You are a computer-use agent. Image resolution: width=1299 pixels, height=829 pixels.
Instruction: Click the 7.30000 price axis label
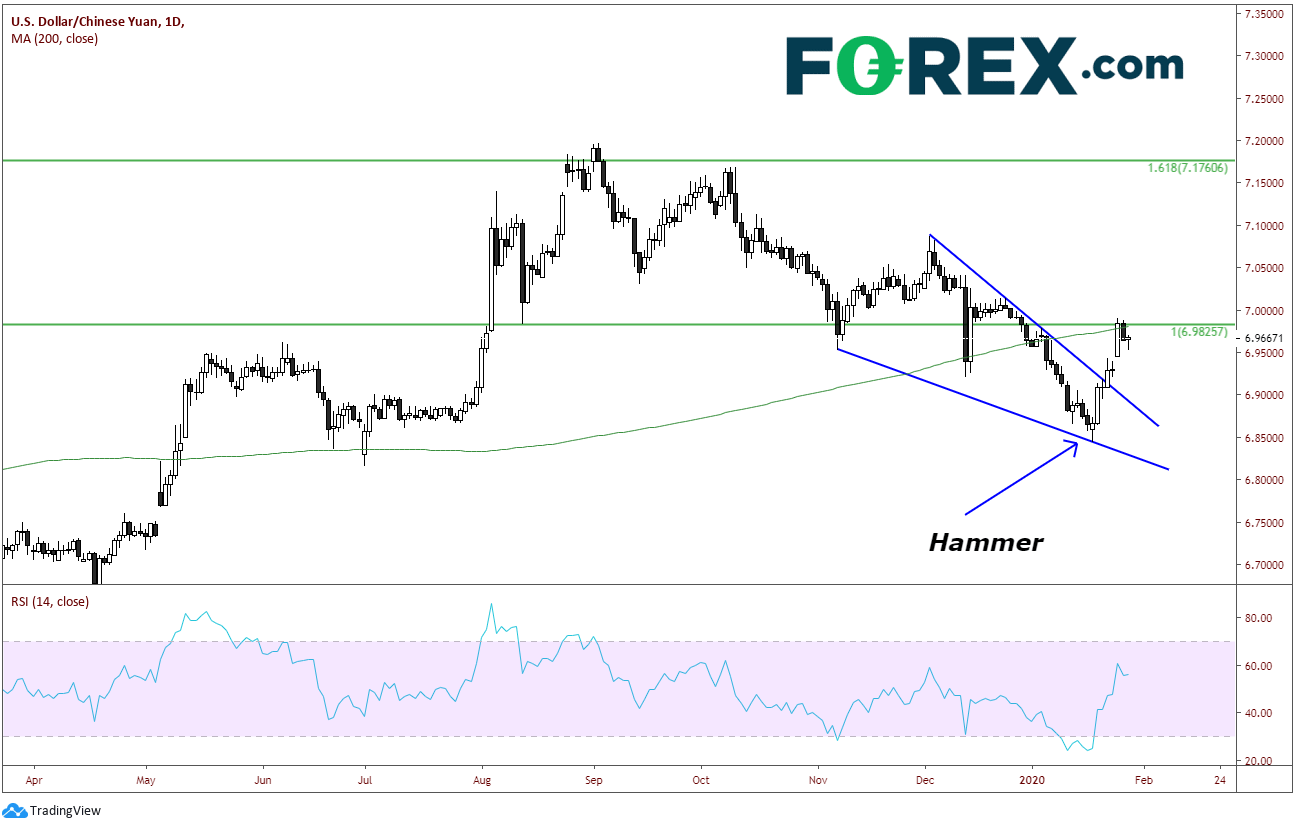(x=1263, y=56)
